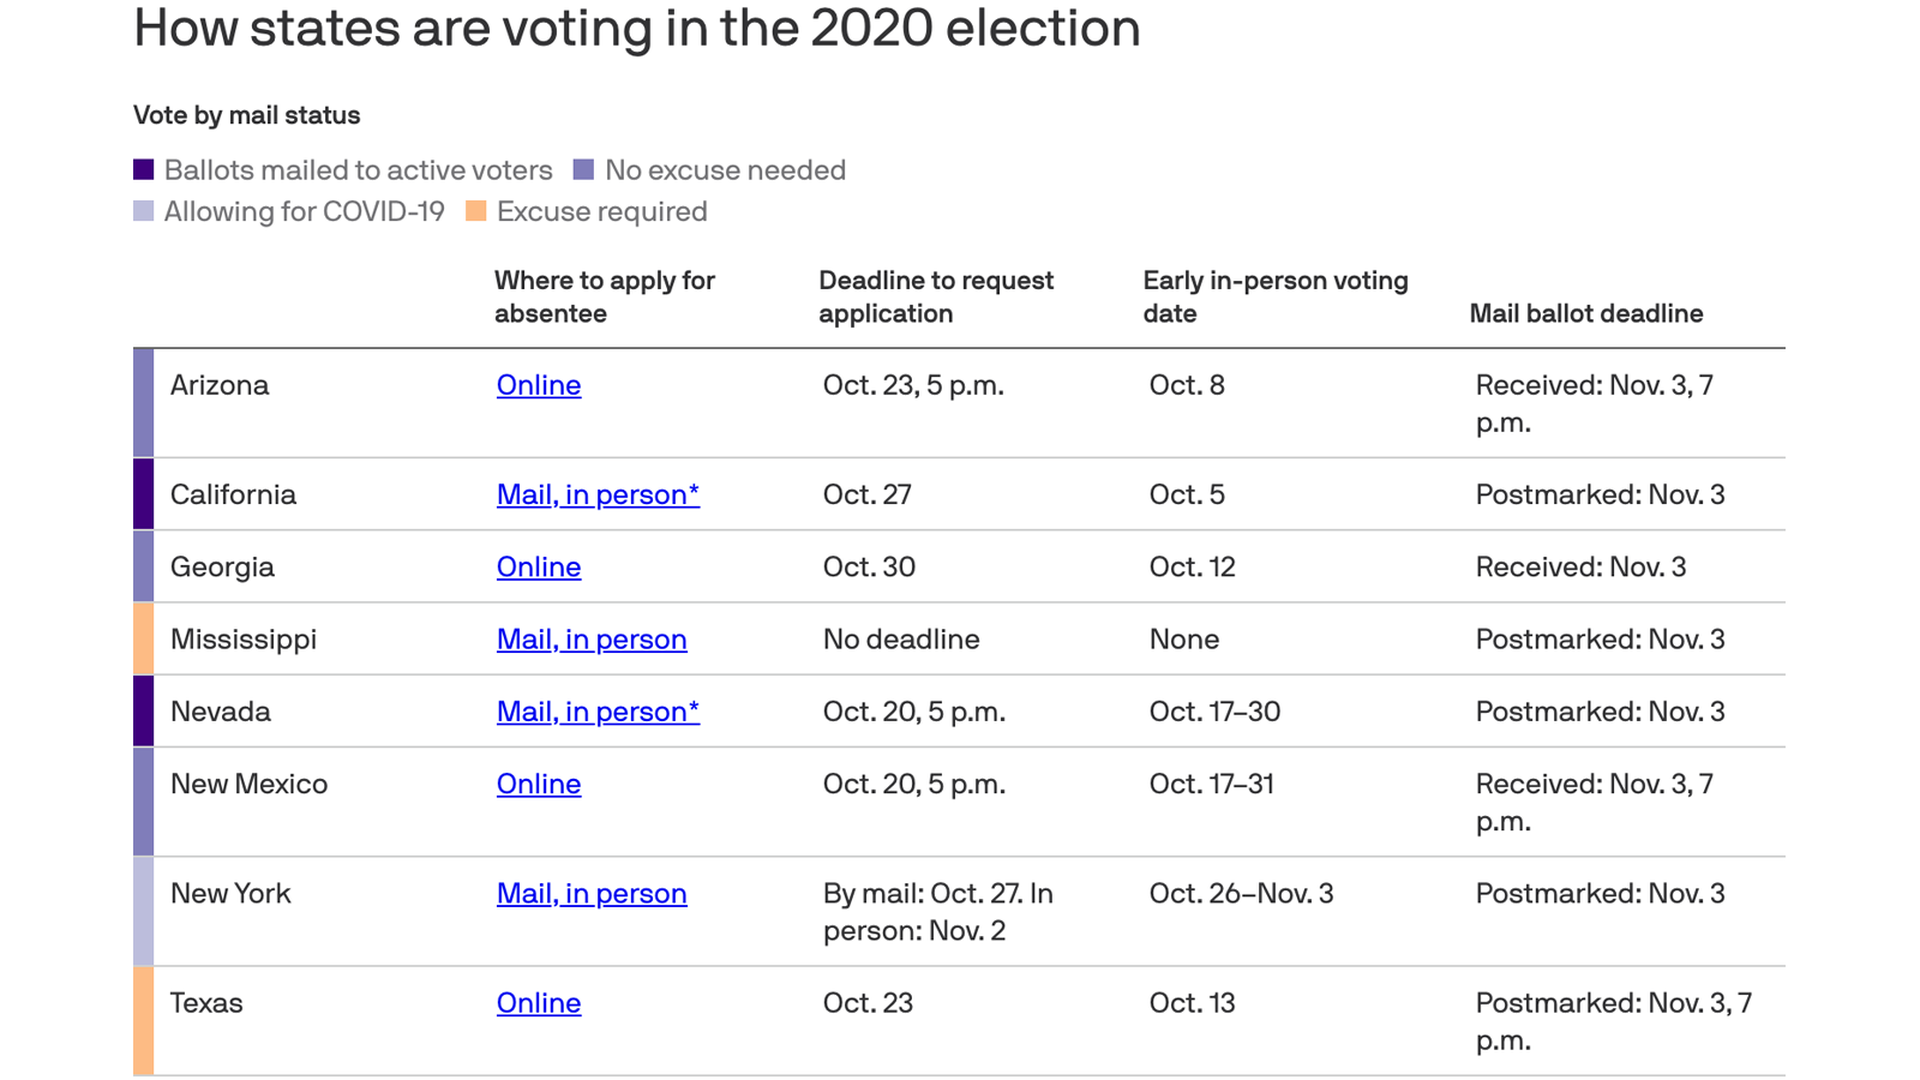Follow Texas's Online application link
The height and width of the screenshot is (1080, 1920).
point(538,1003)
